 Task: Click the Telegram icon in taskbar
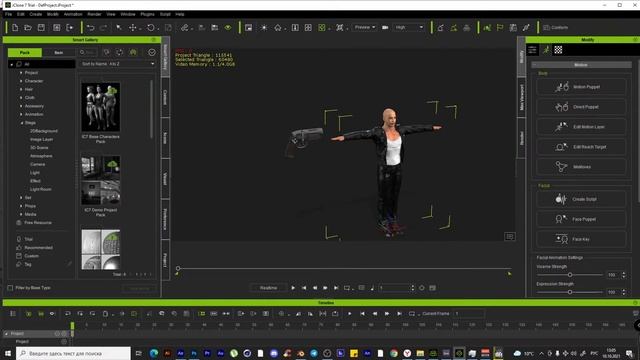(x=314, y=353)
